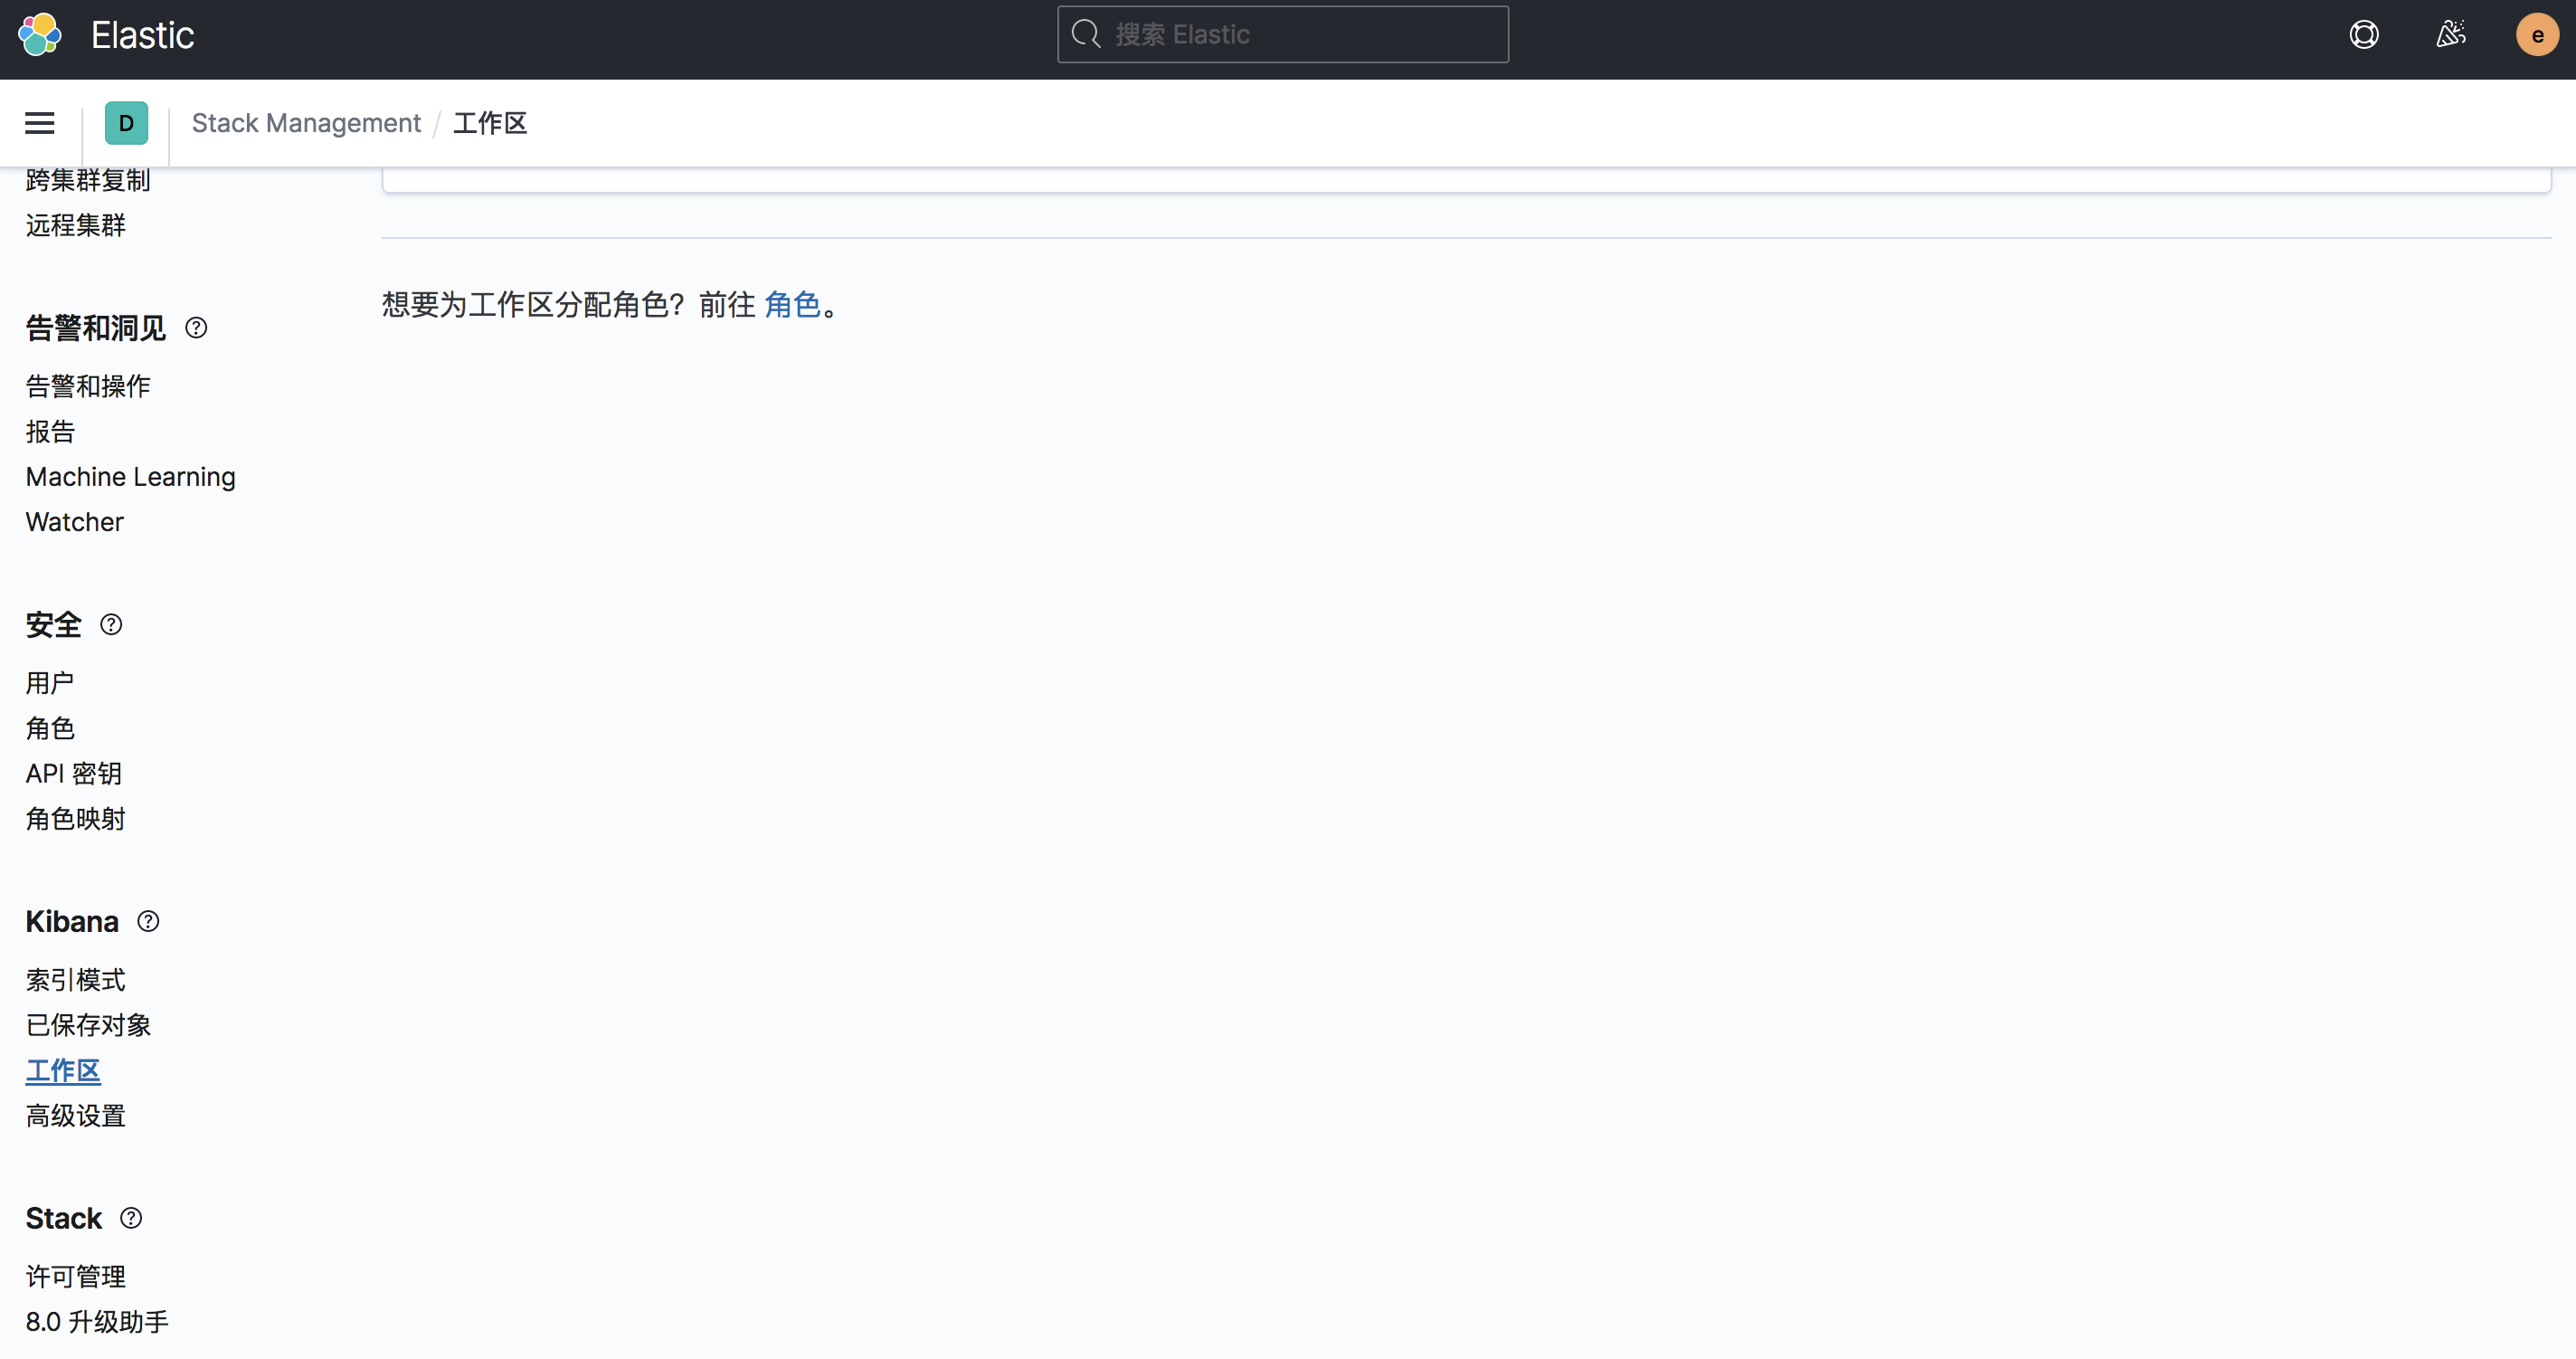Open the 8.0 升级助手 page
Viewport: 2576px width, 1359px height.
(97, 1320)
